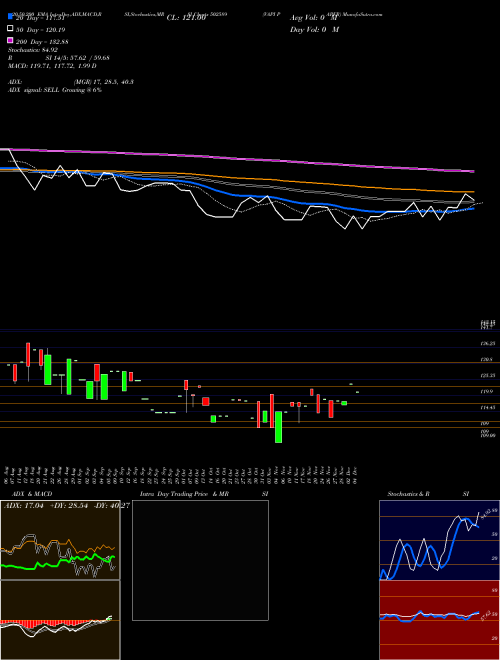Click the ADX: 17.04 value in ADX panel
Viewport: 500px width, 660px height.
[x=24, y=505]
